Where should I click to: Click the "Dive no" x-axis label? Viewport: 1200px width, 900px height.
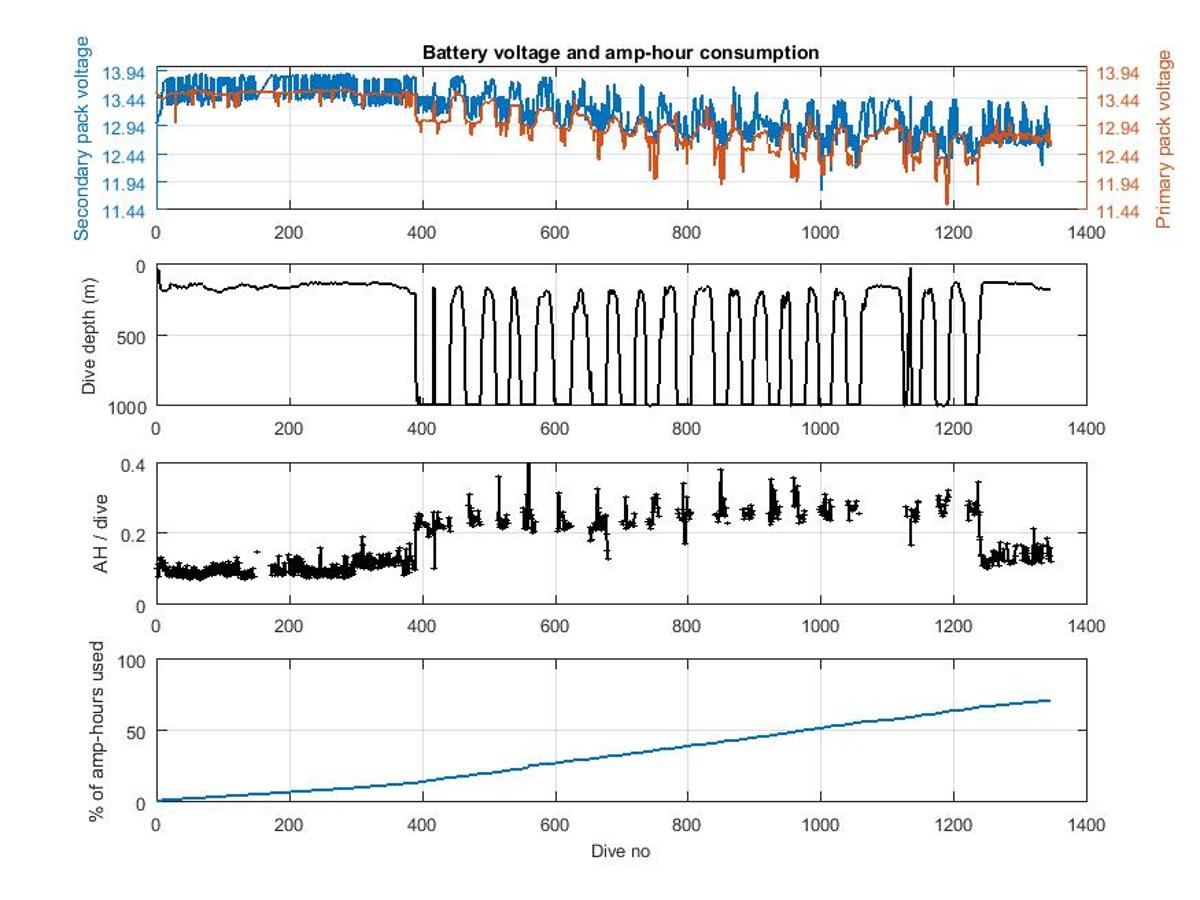(x=620, y=851)
